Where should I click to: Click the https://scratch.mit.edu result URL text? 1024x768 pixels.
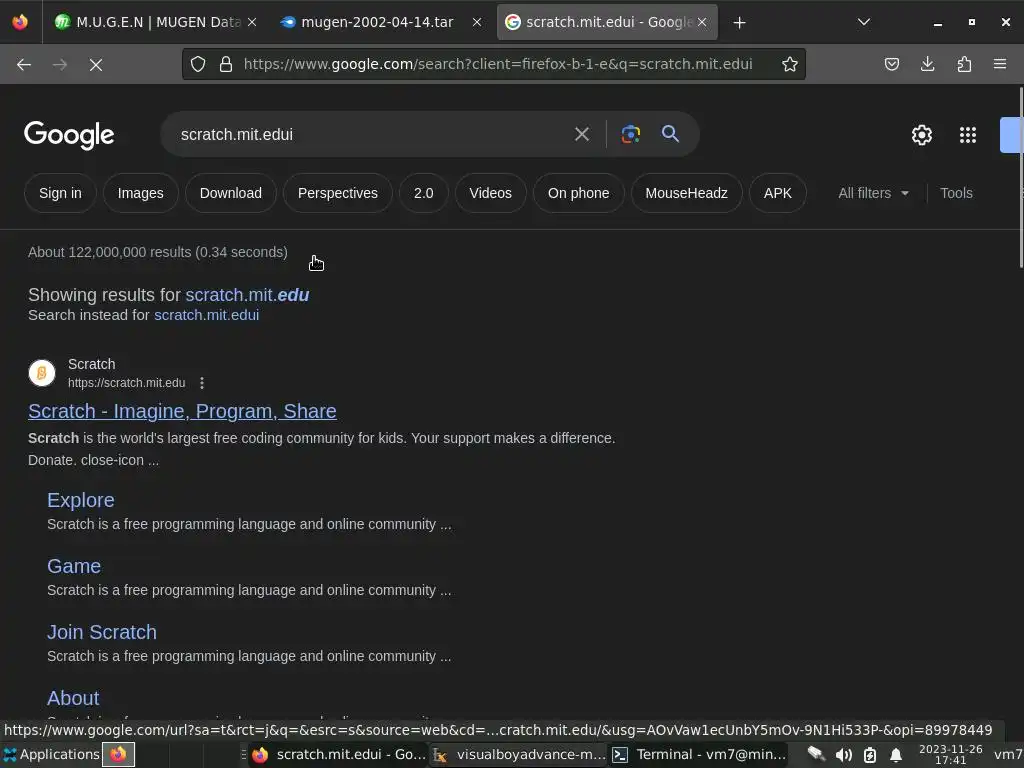[x=127, y=383]
